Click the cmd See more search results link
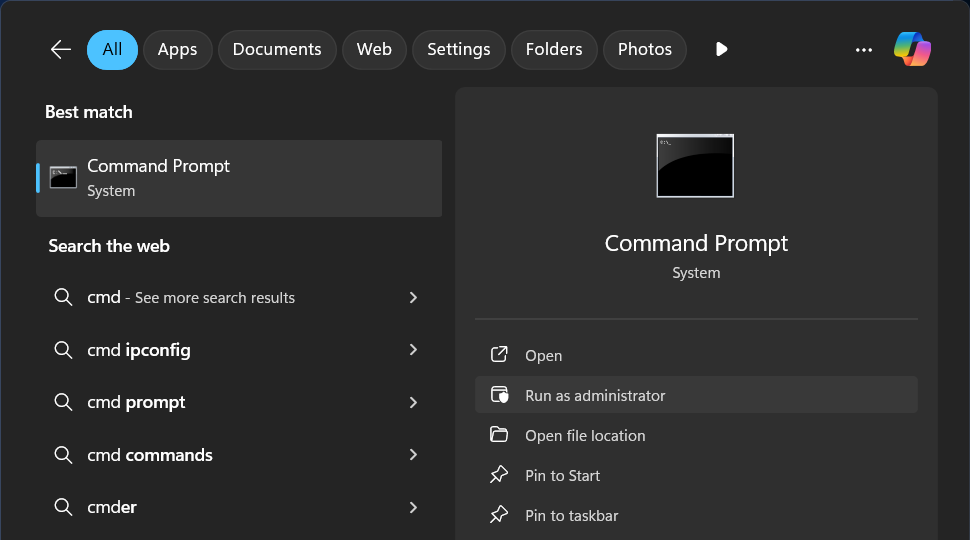 click(x=191, y=298)
